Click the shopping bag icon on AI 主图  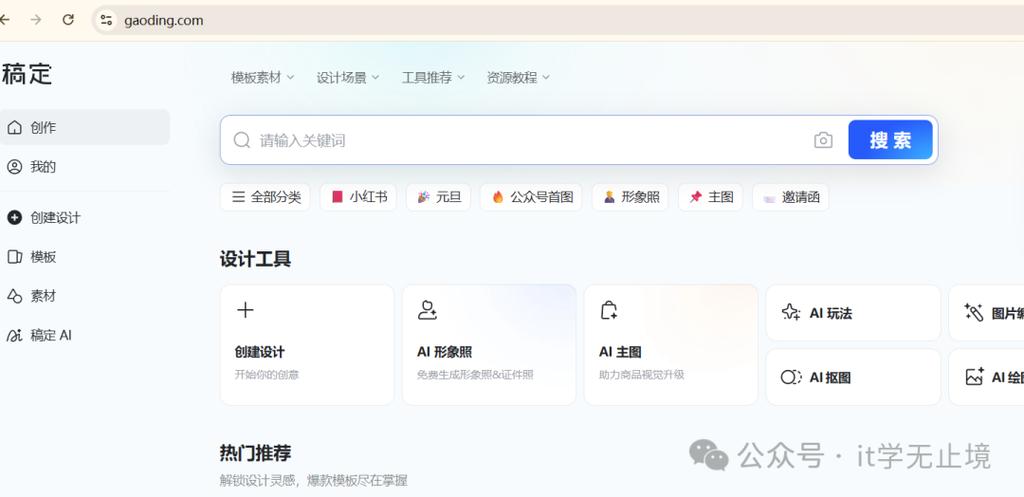point(609,310)
